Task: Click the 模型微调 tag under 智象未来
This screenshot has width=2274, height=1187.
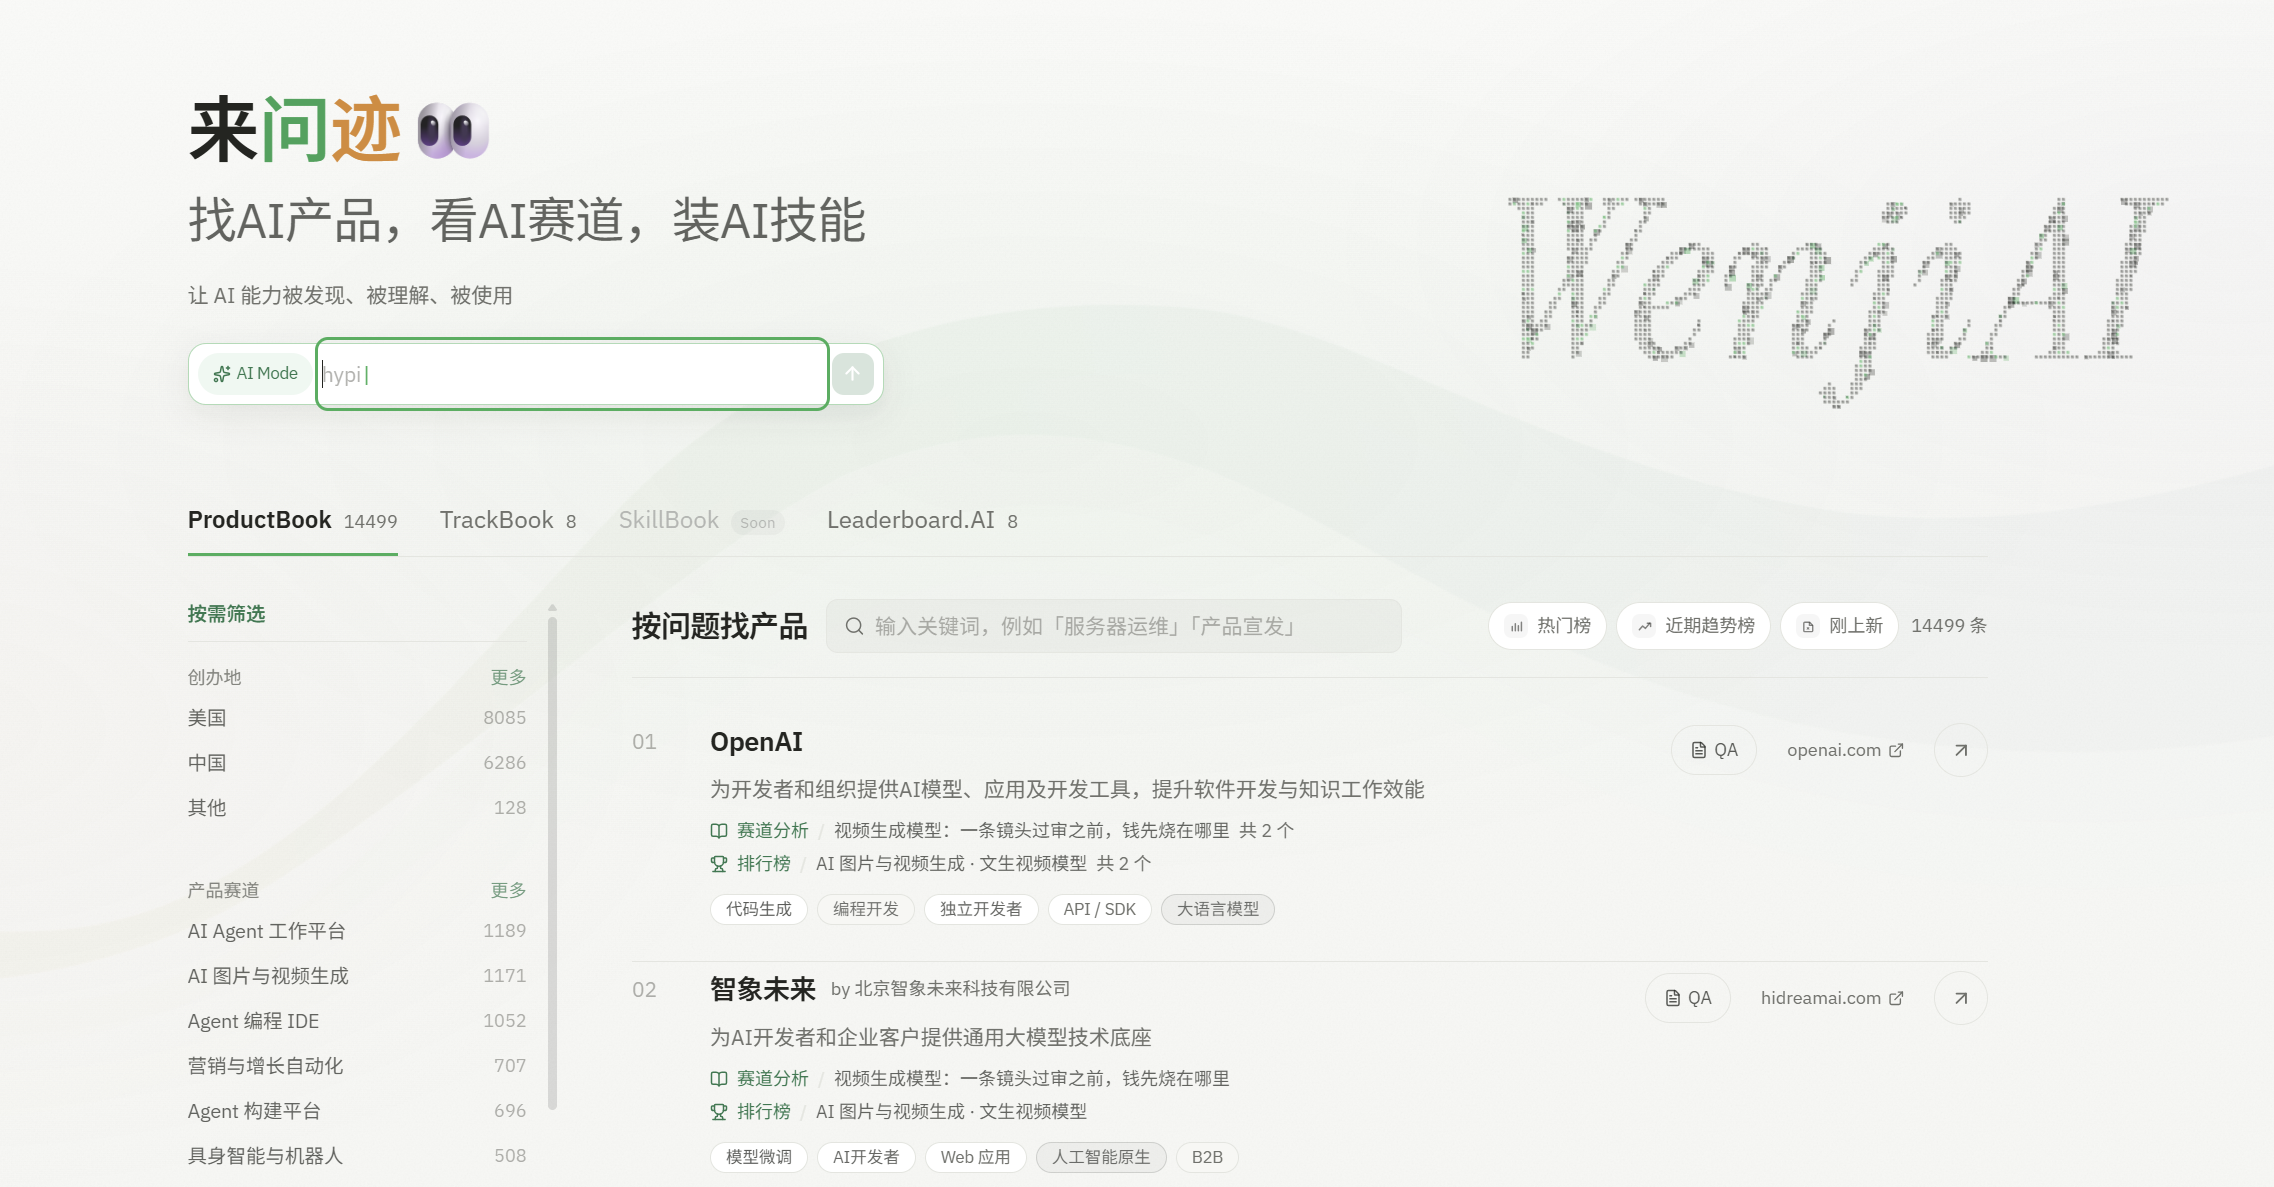Action: tap(759, 1157)
